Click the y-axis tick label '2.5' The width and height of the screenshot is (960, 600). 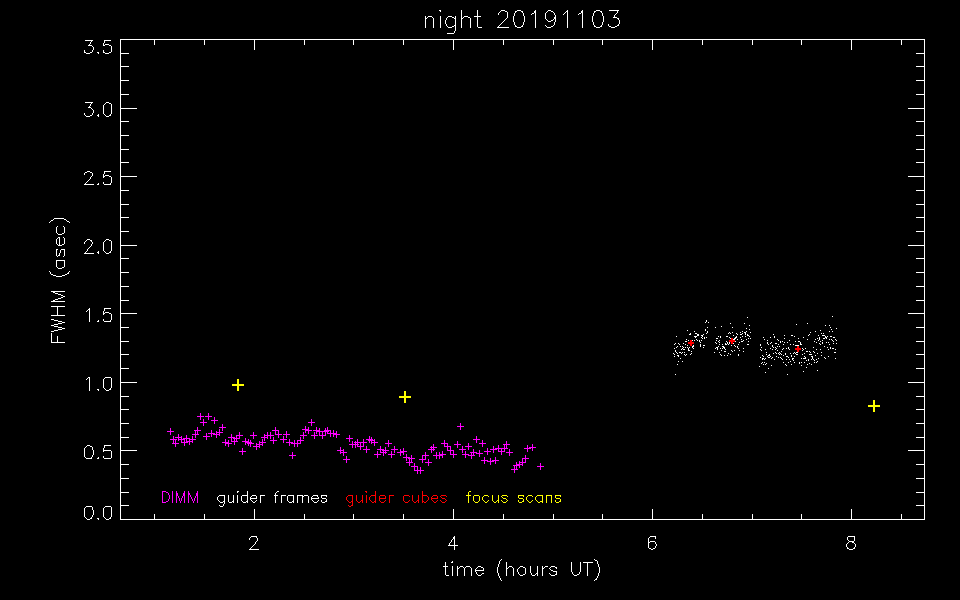coord(98,178)
